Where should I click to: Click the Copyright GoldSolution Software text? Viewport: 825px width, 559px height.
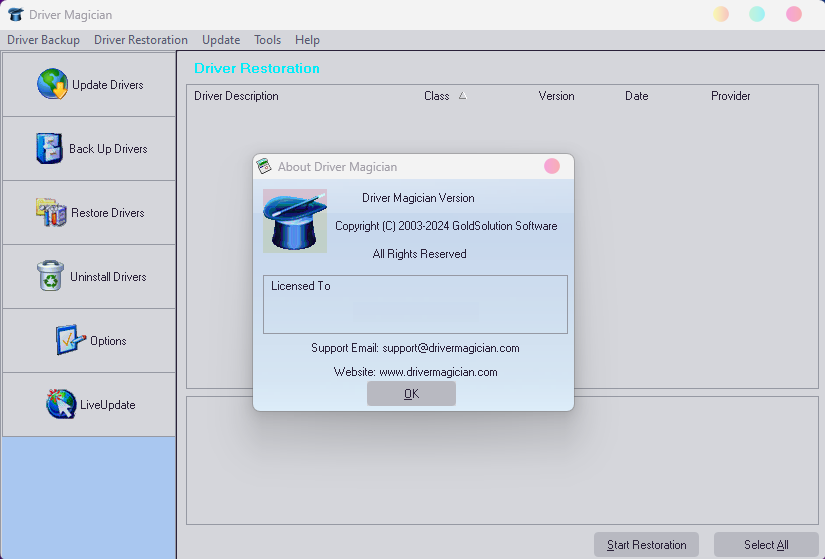(446, 226)
